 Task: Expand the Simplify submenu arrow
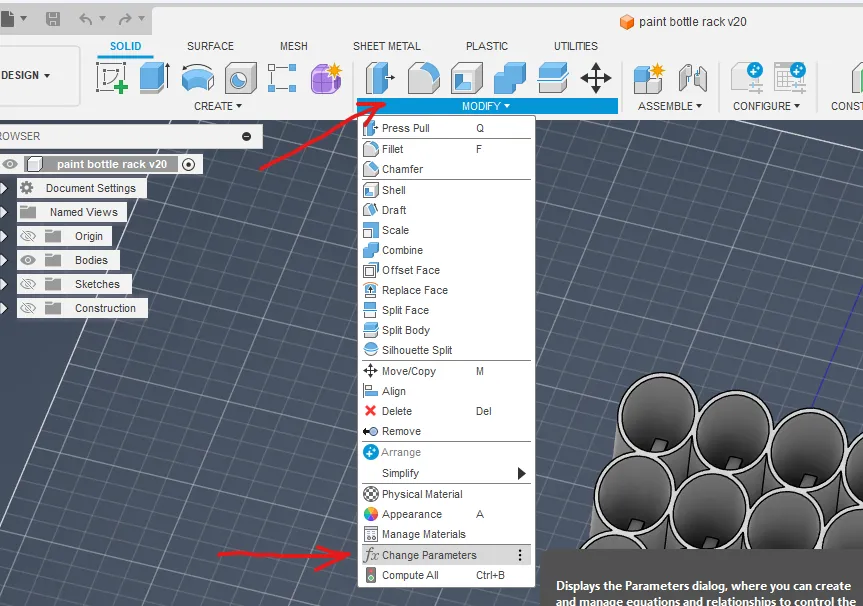pyautogui.click(x=521, y=473)
